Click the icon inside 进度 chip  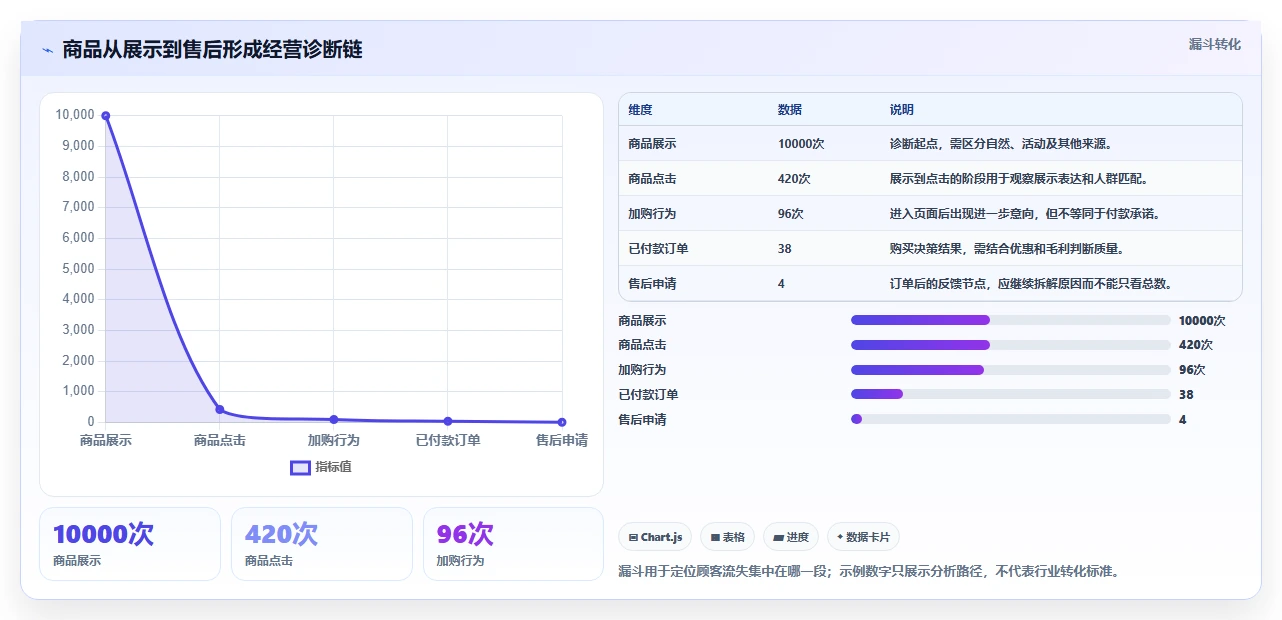[x=778, y=538]
